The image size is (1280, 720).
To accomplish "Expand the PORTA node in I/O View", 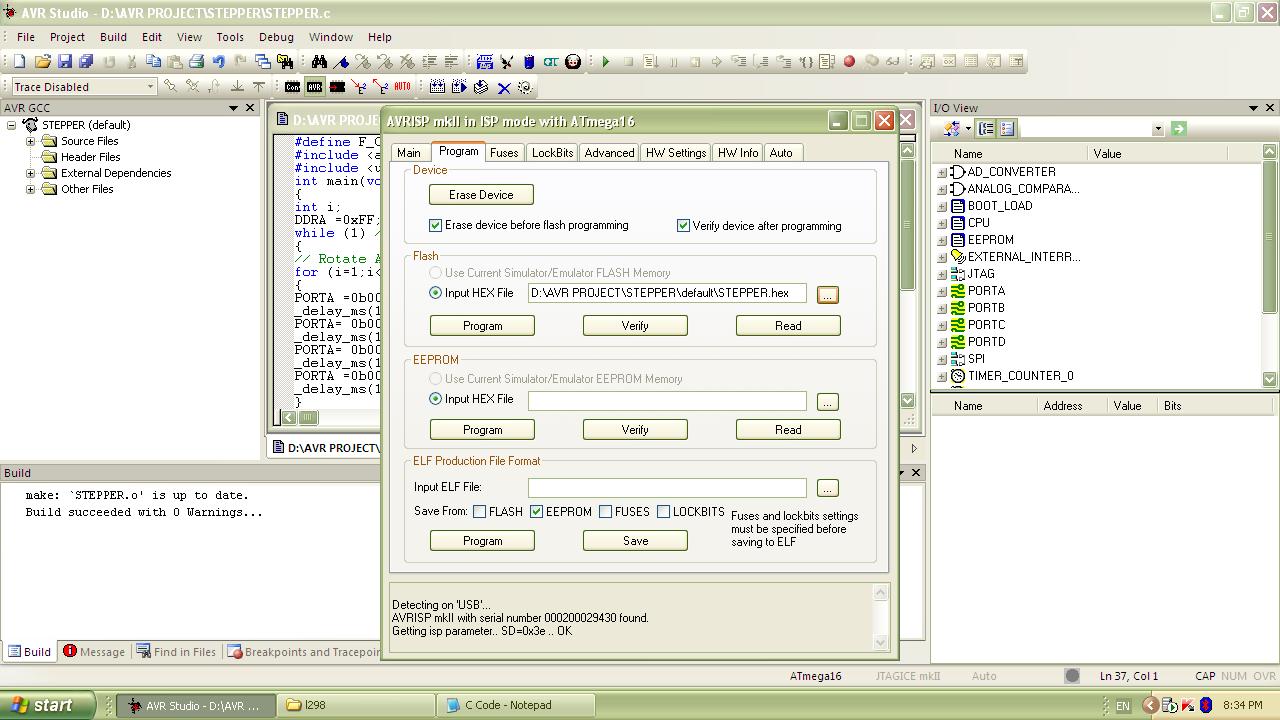I will (941, 291).
